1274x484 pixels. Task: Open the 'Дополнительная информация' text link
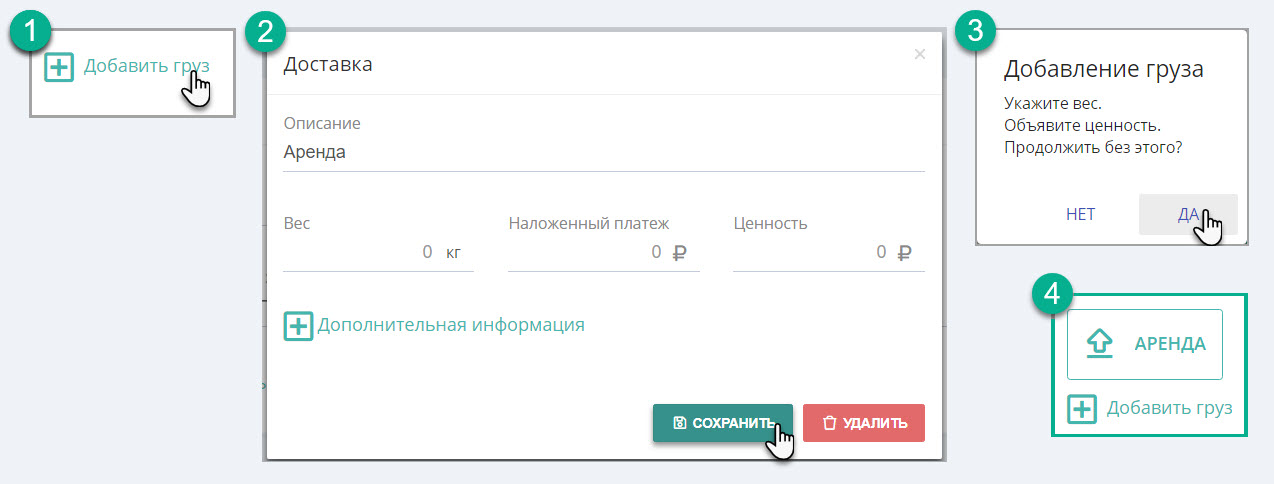point(451,325)
